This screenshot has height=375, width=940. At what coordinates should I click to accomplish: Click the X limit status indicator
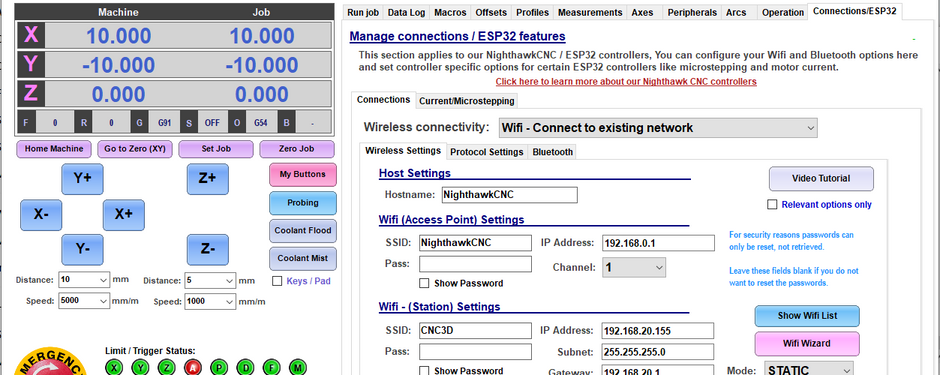[114, 367]
